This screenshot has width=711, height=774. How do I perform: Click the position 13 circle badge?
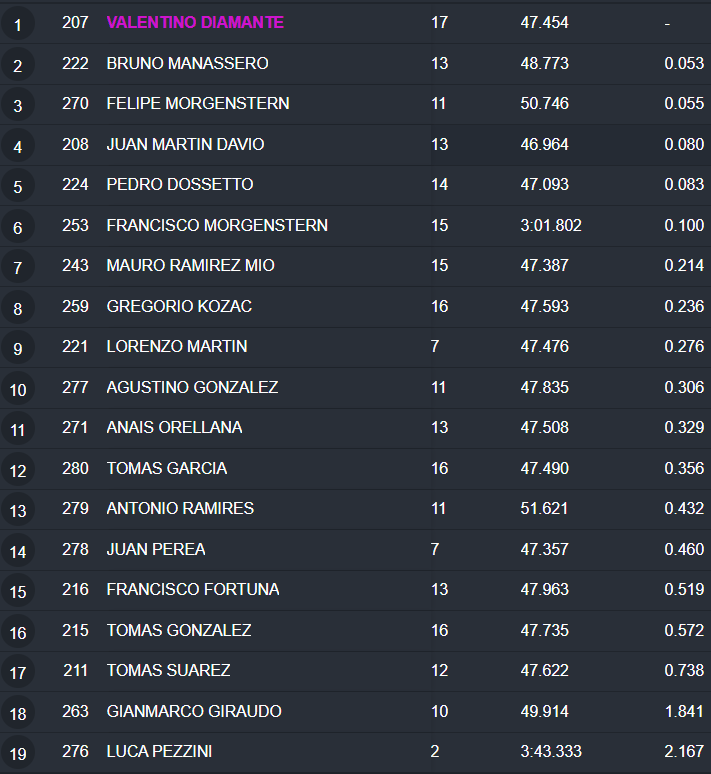18,510
